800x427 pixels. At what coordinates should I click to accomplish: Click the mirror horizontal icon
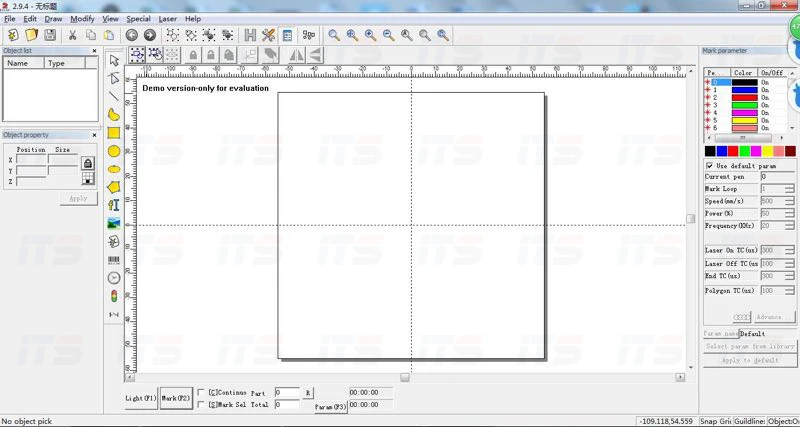pos(296,55)
